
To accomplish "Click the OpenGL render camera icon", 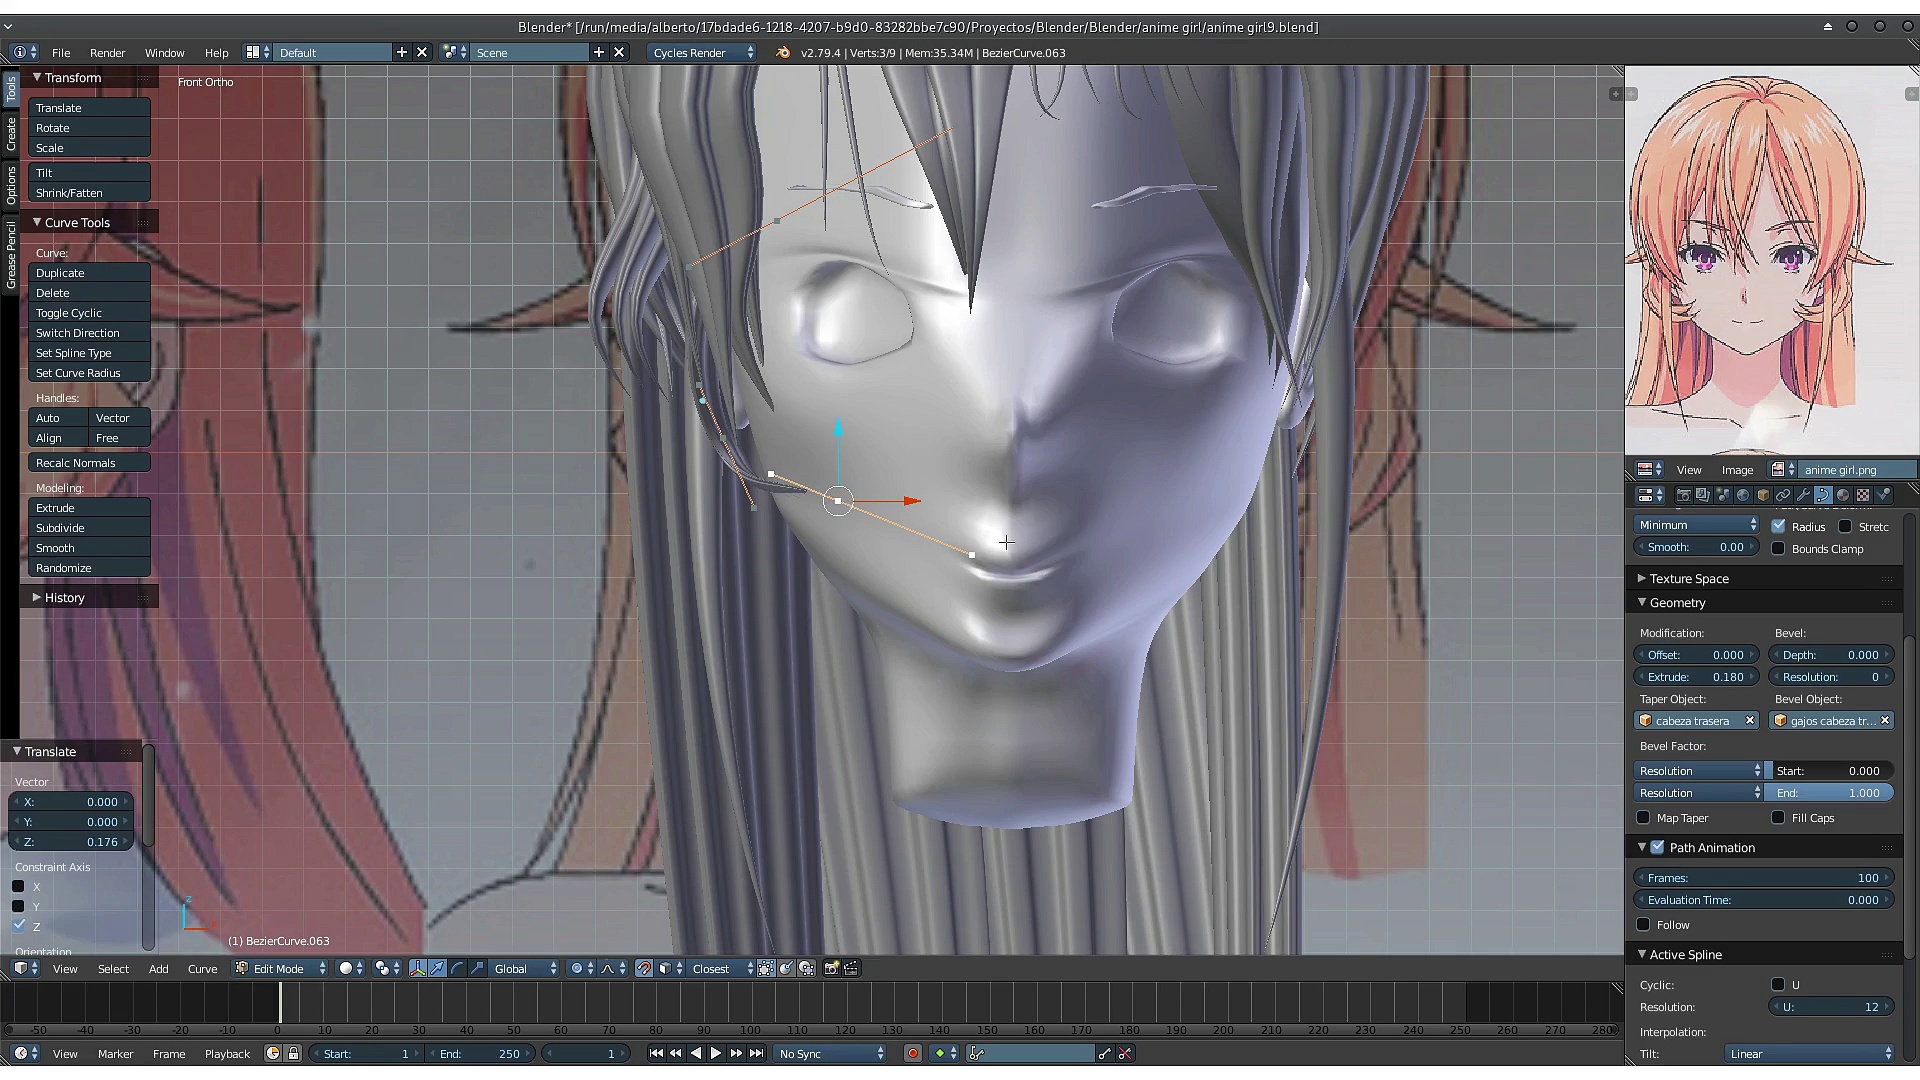I will (831, 968).
